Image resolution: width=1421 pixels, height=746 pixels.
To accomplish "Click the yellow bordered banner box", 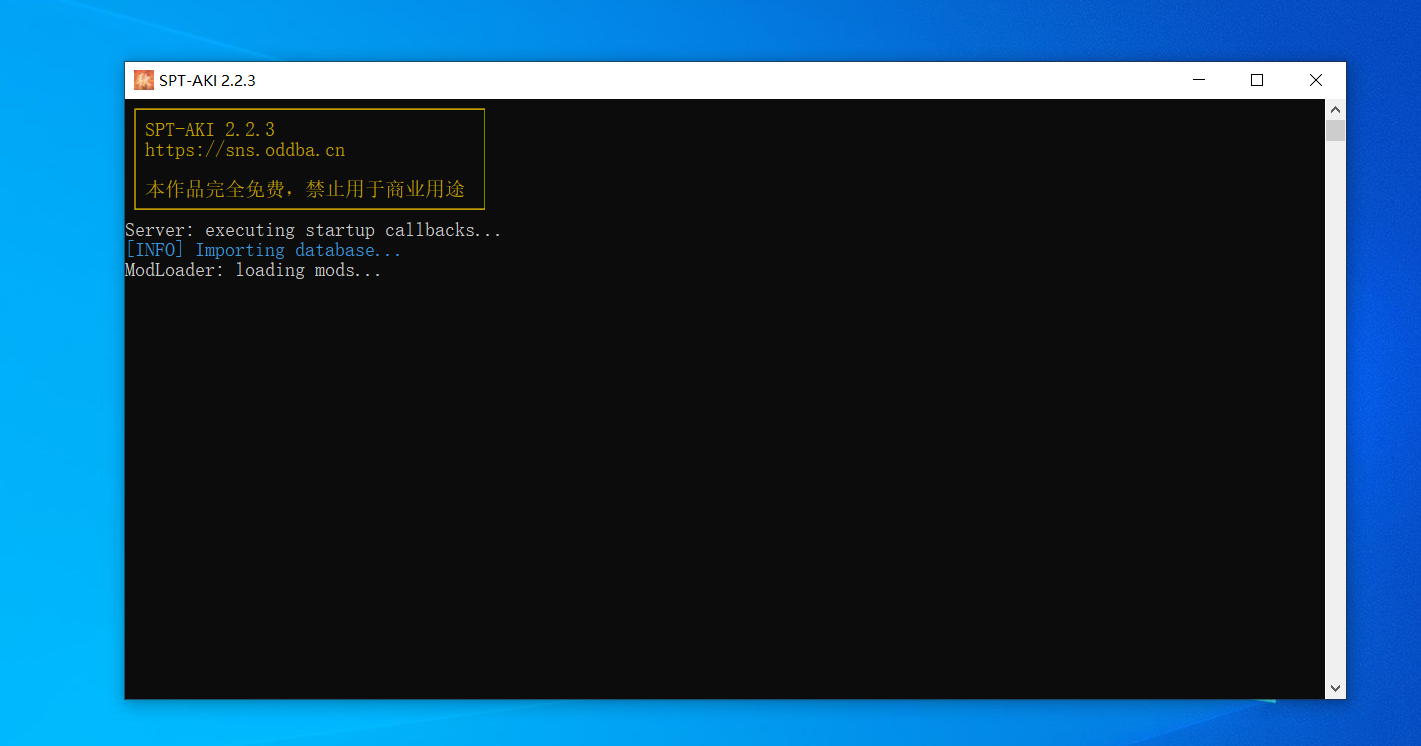I will tap(308, 158).
